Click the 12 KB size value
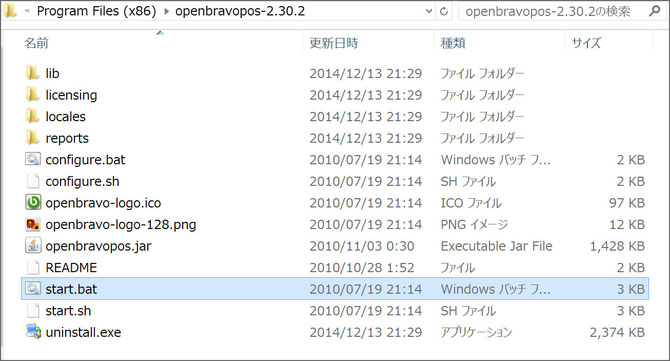 click(627, 225)
